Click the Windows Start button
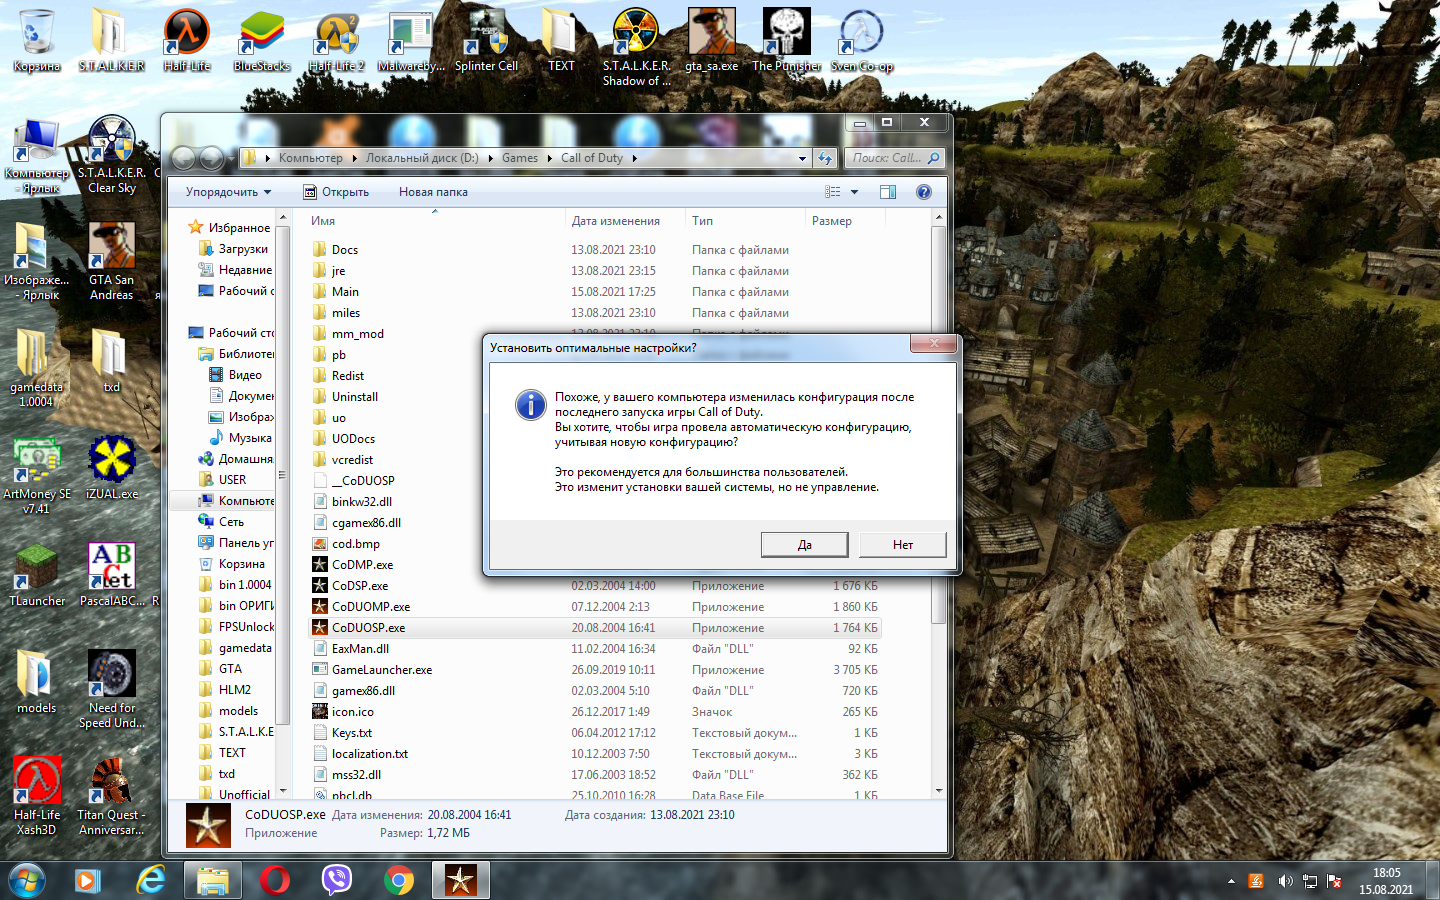 [x=27, y=880]
